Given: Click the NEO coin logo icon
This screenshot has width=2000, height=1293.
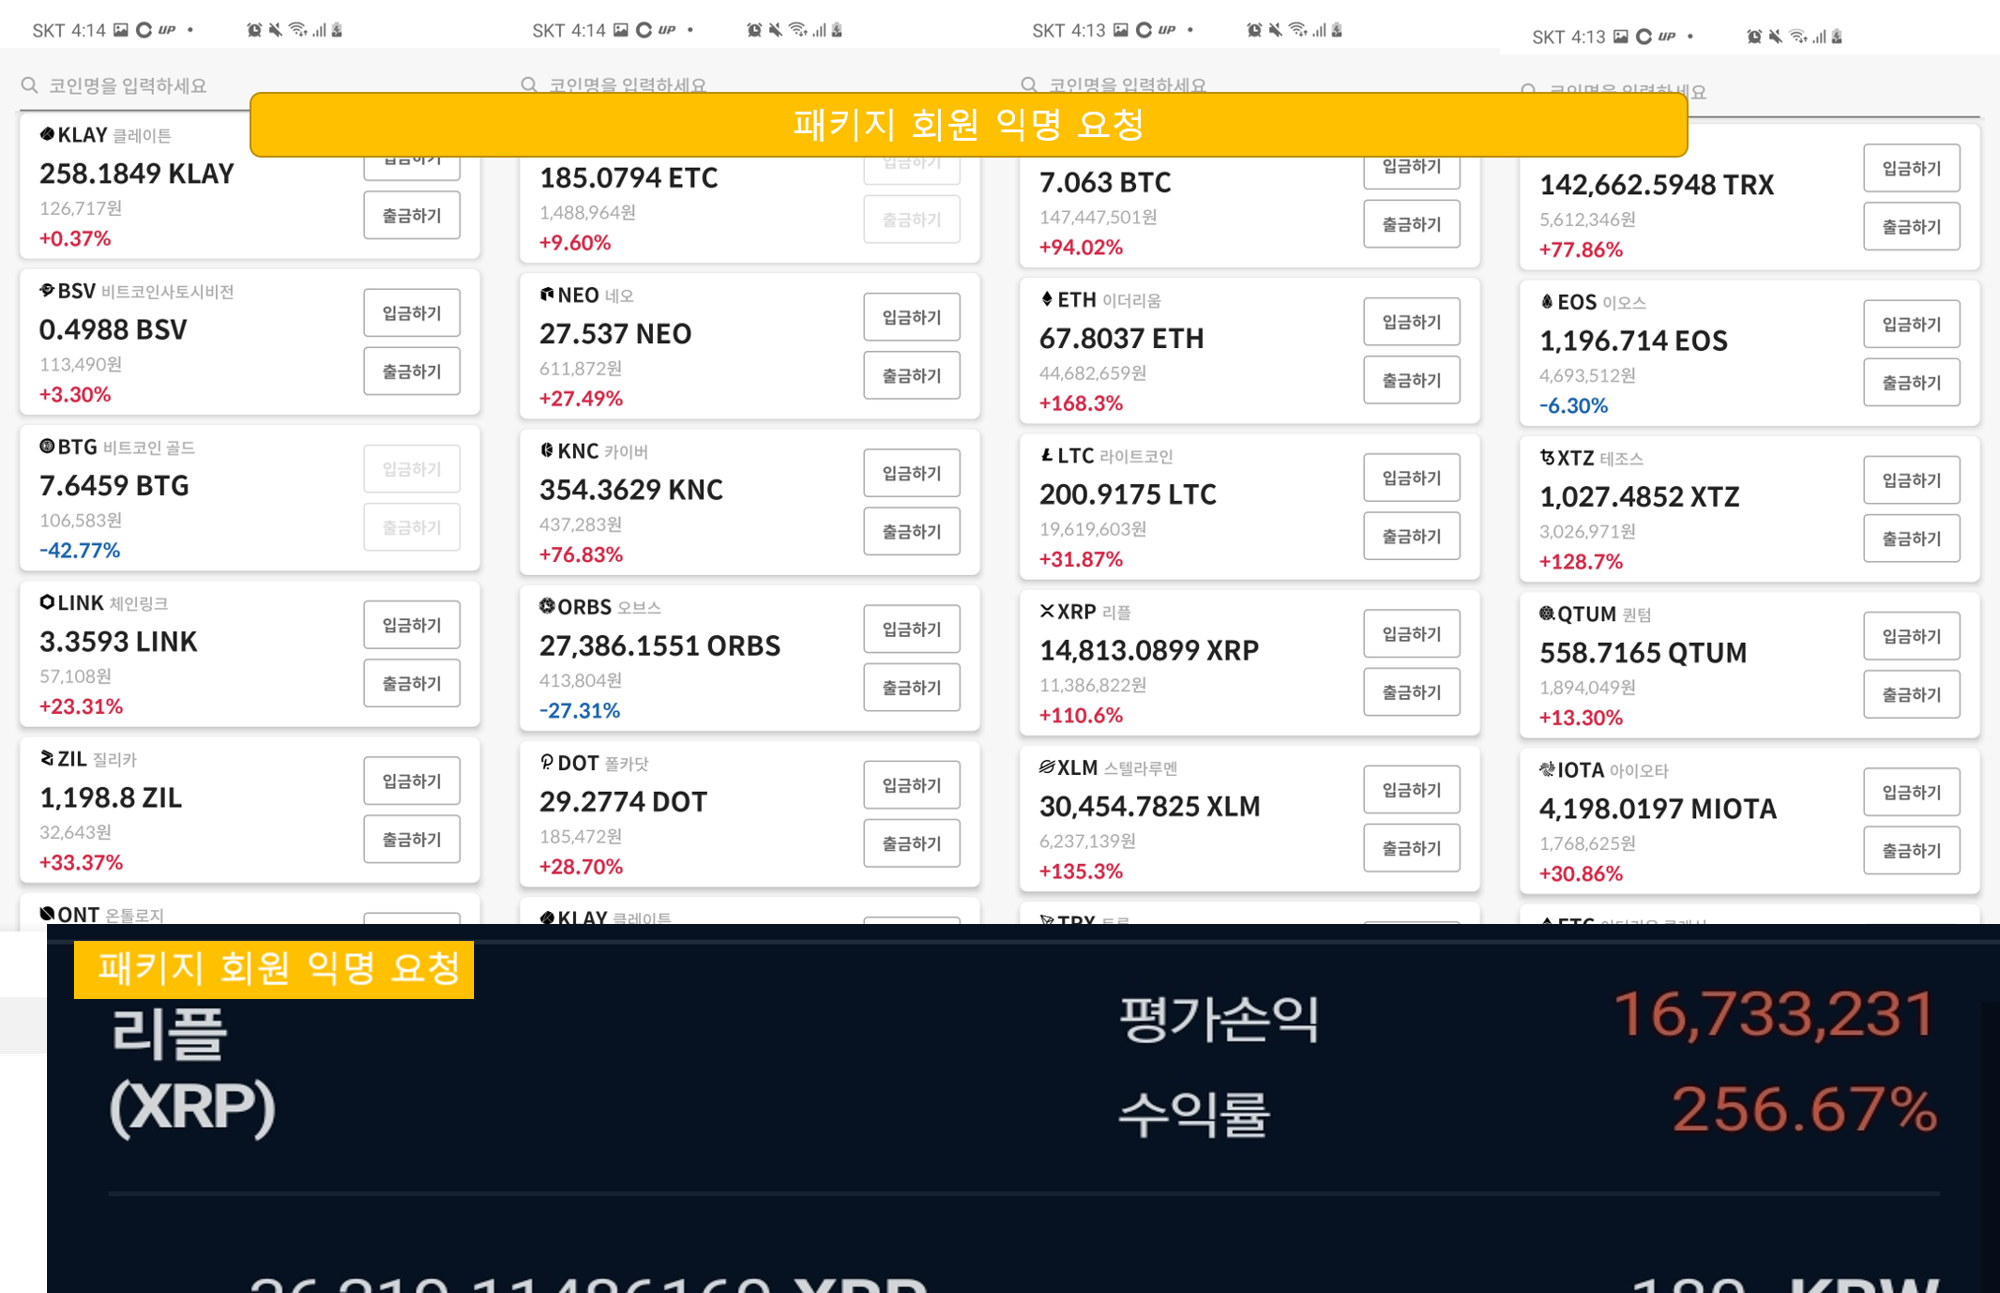Looking at the screenshot, I should click(x=547, y=294).
